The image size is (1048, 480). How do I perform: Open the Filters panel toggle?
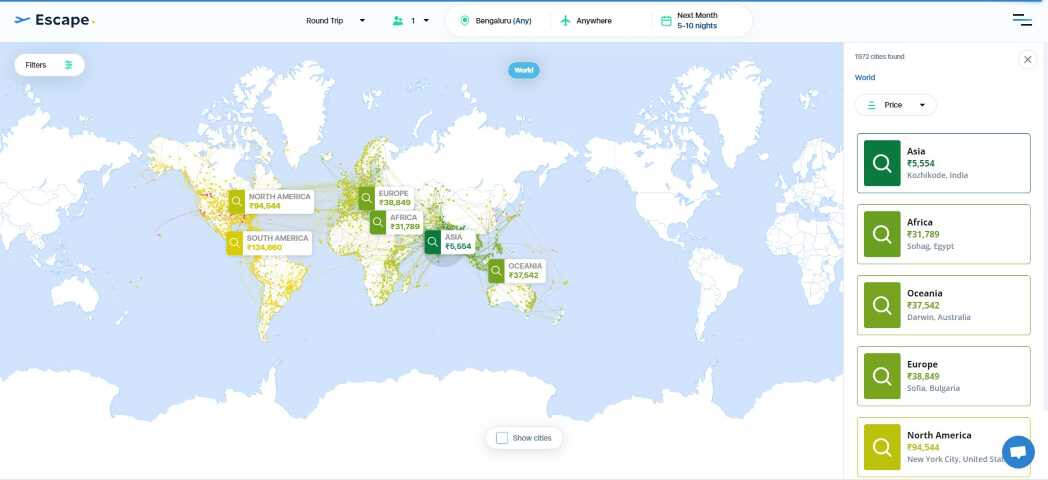coord(49,65)
